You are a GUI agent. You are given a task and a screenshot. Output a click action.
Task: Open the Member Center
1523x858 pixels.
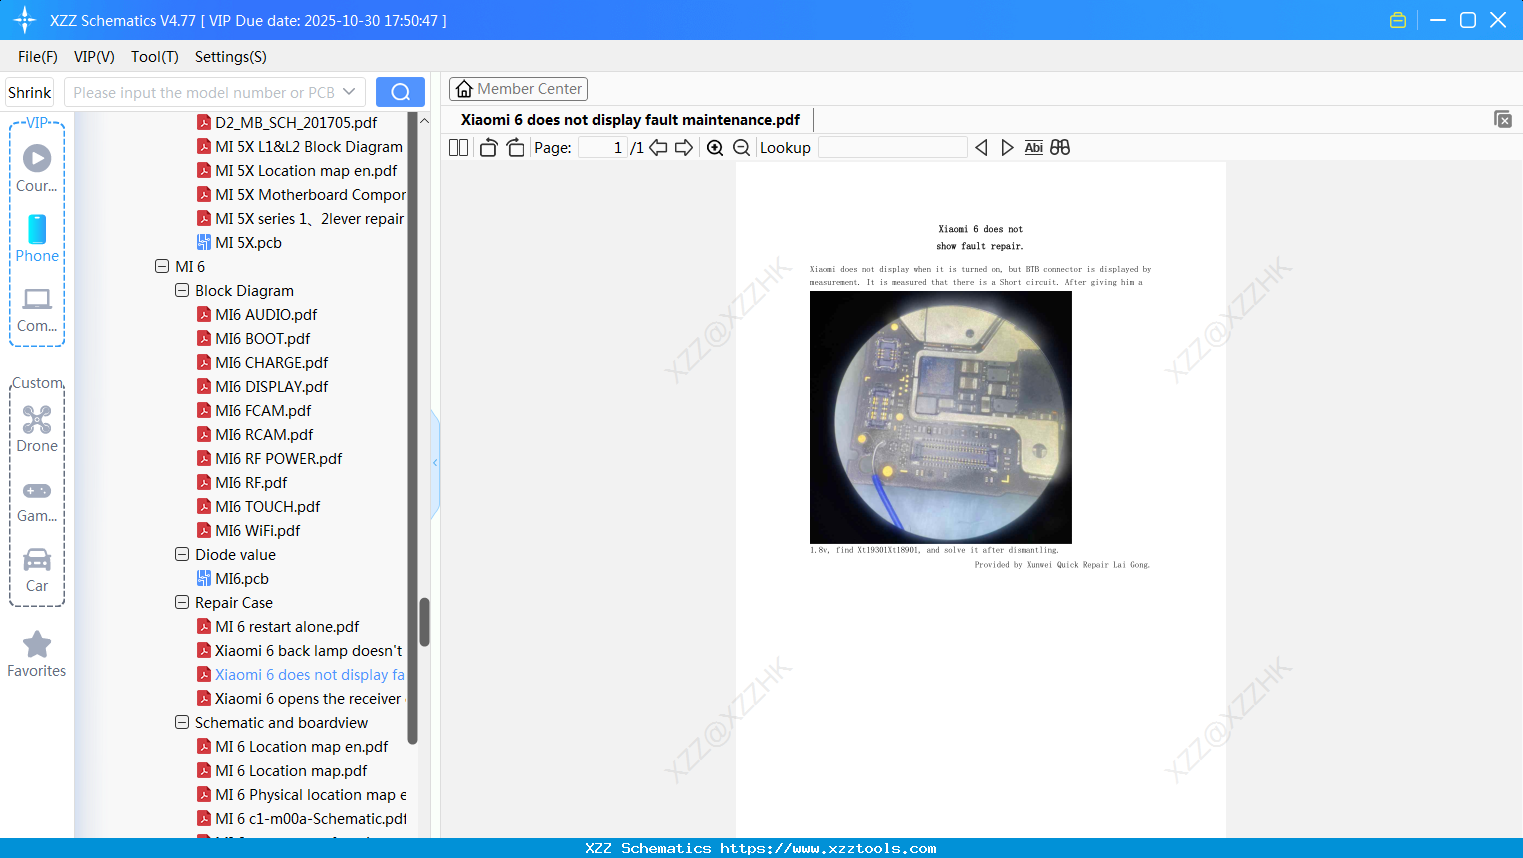[518, 89]
